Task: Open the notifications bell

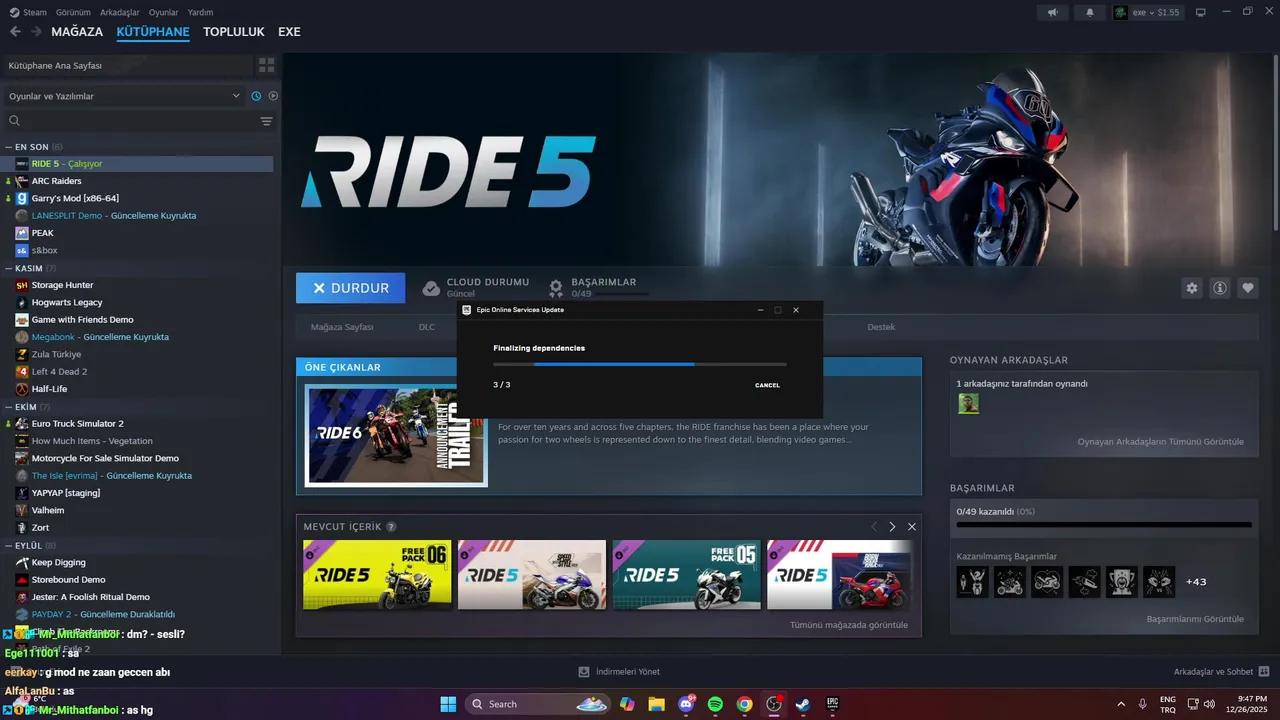Action: click(x=1090, y=12)
